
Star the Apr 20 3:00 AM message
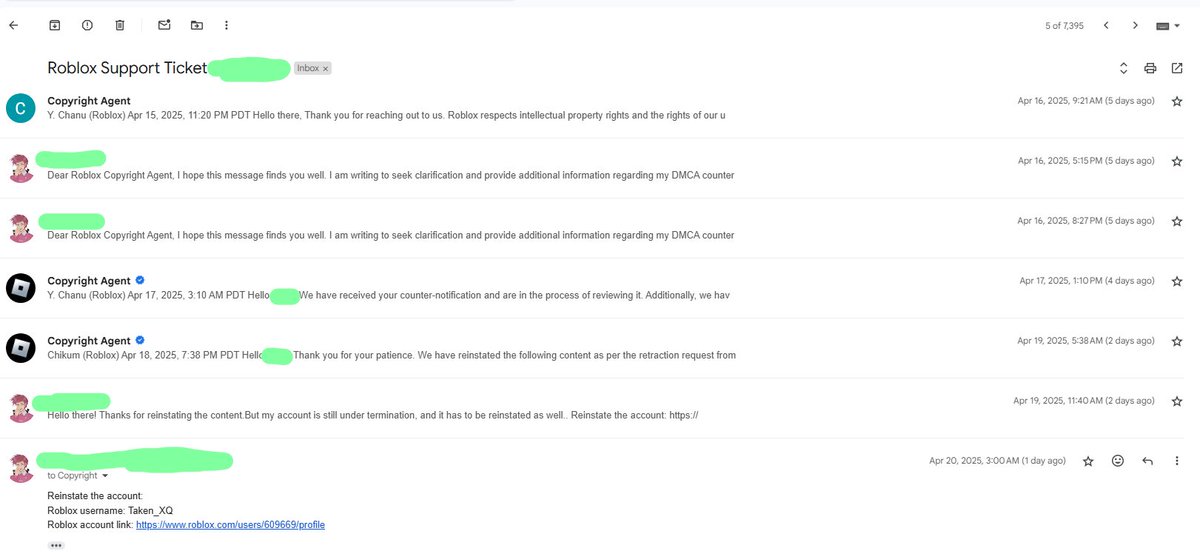click(1088, 461)
